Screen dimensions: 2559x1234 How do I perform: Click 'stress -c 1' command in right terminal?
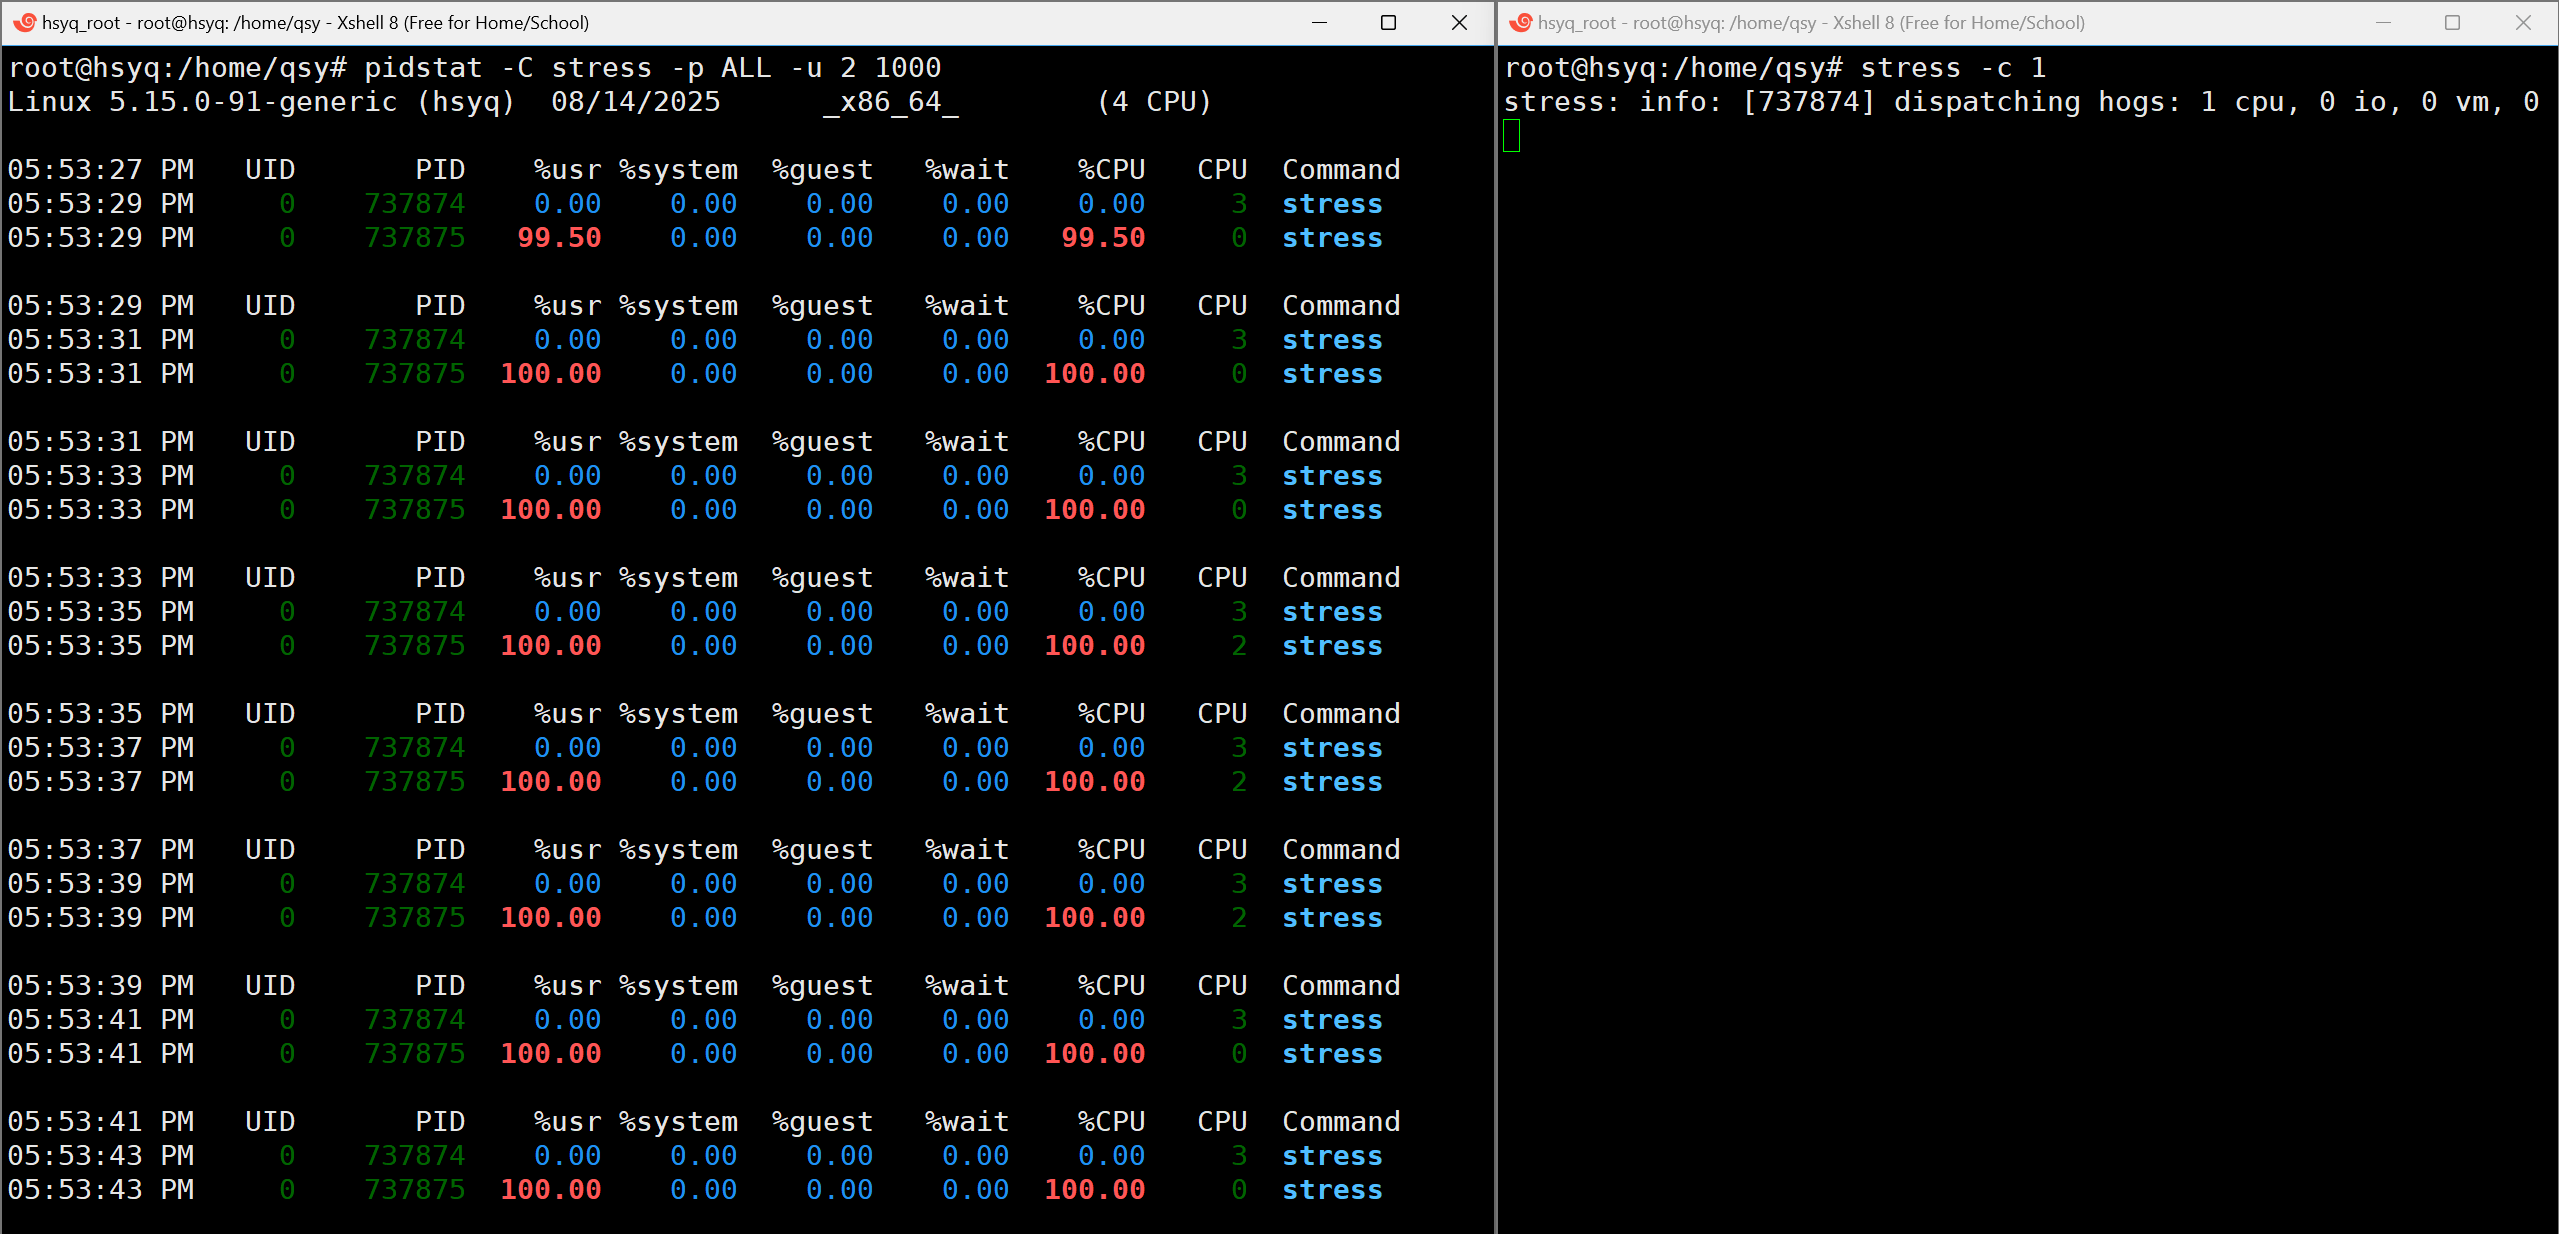(1953, 68)
